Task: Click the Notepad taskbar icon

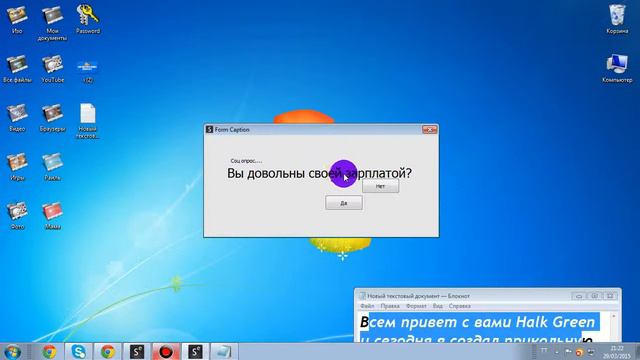Action: point(224,352)
